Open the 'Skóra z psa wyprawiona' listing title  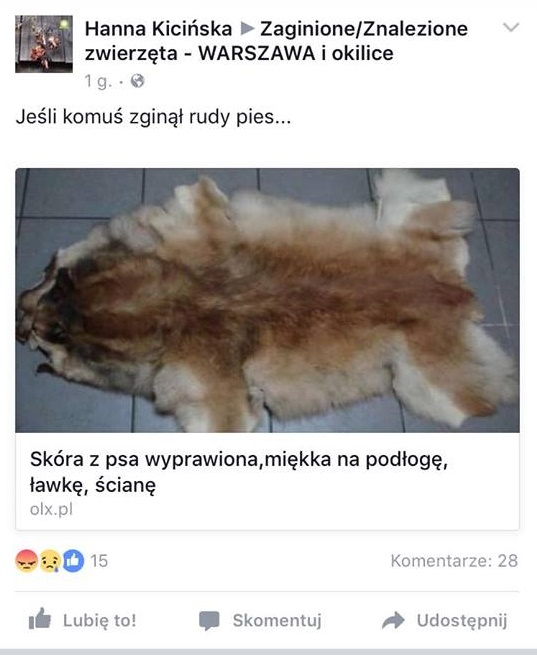[239, 472]
